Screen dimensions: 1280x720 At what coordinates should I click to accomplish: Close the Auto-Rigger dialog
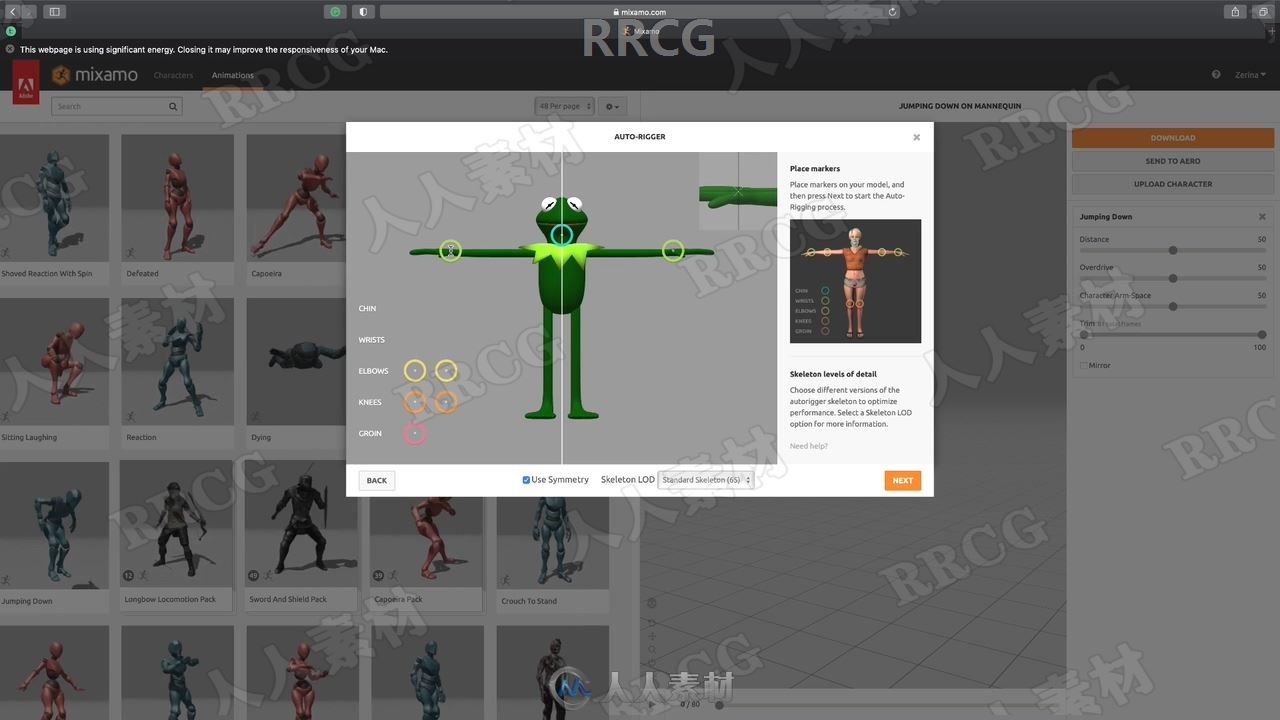click(x=916, y=137)
